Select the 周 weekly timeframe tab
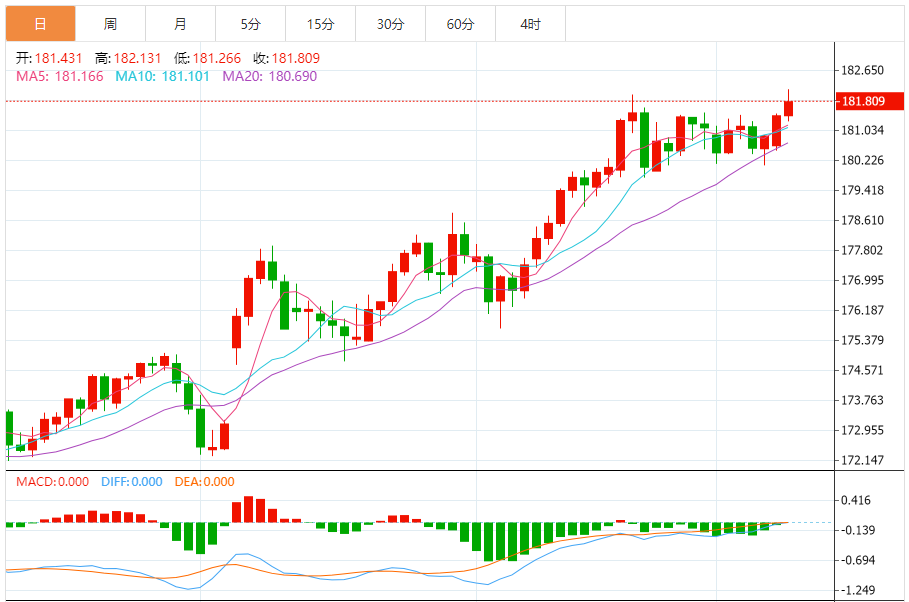Image resolution: width=909 pixels, height=602 pixels. click(110, 23)
